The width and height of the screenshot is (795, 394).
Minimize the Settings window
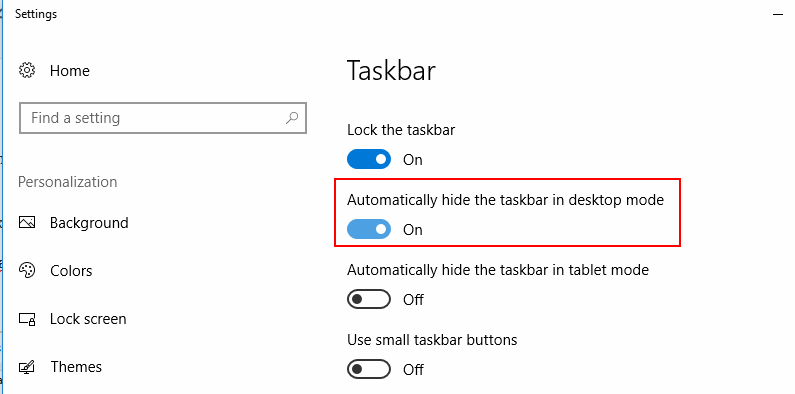point(778,15)
